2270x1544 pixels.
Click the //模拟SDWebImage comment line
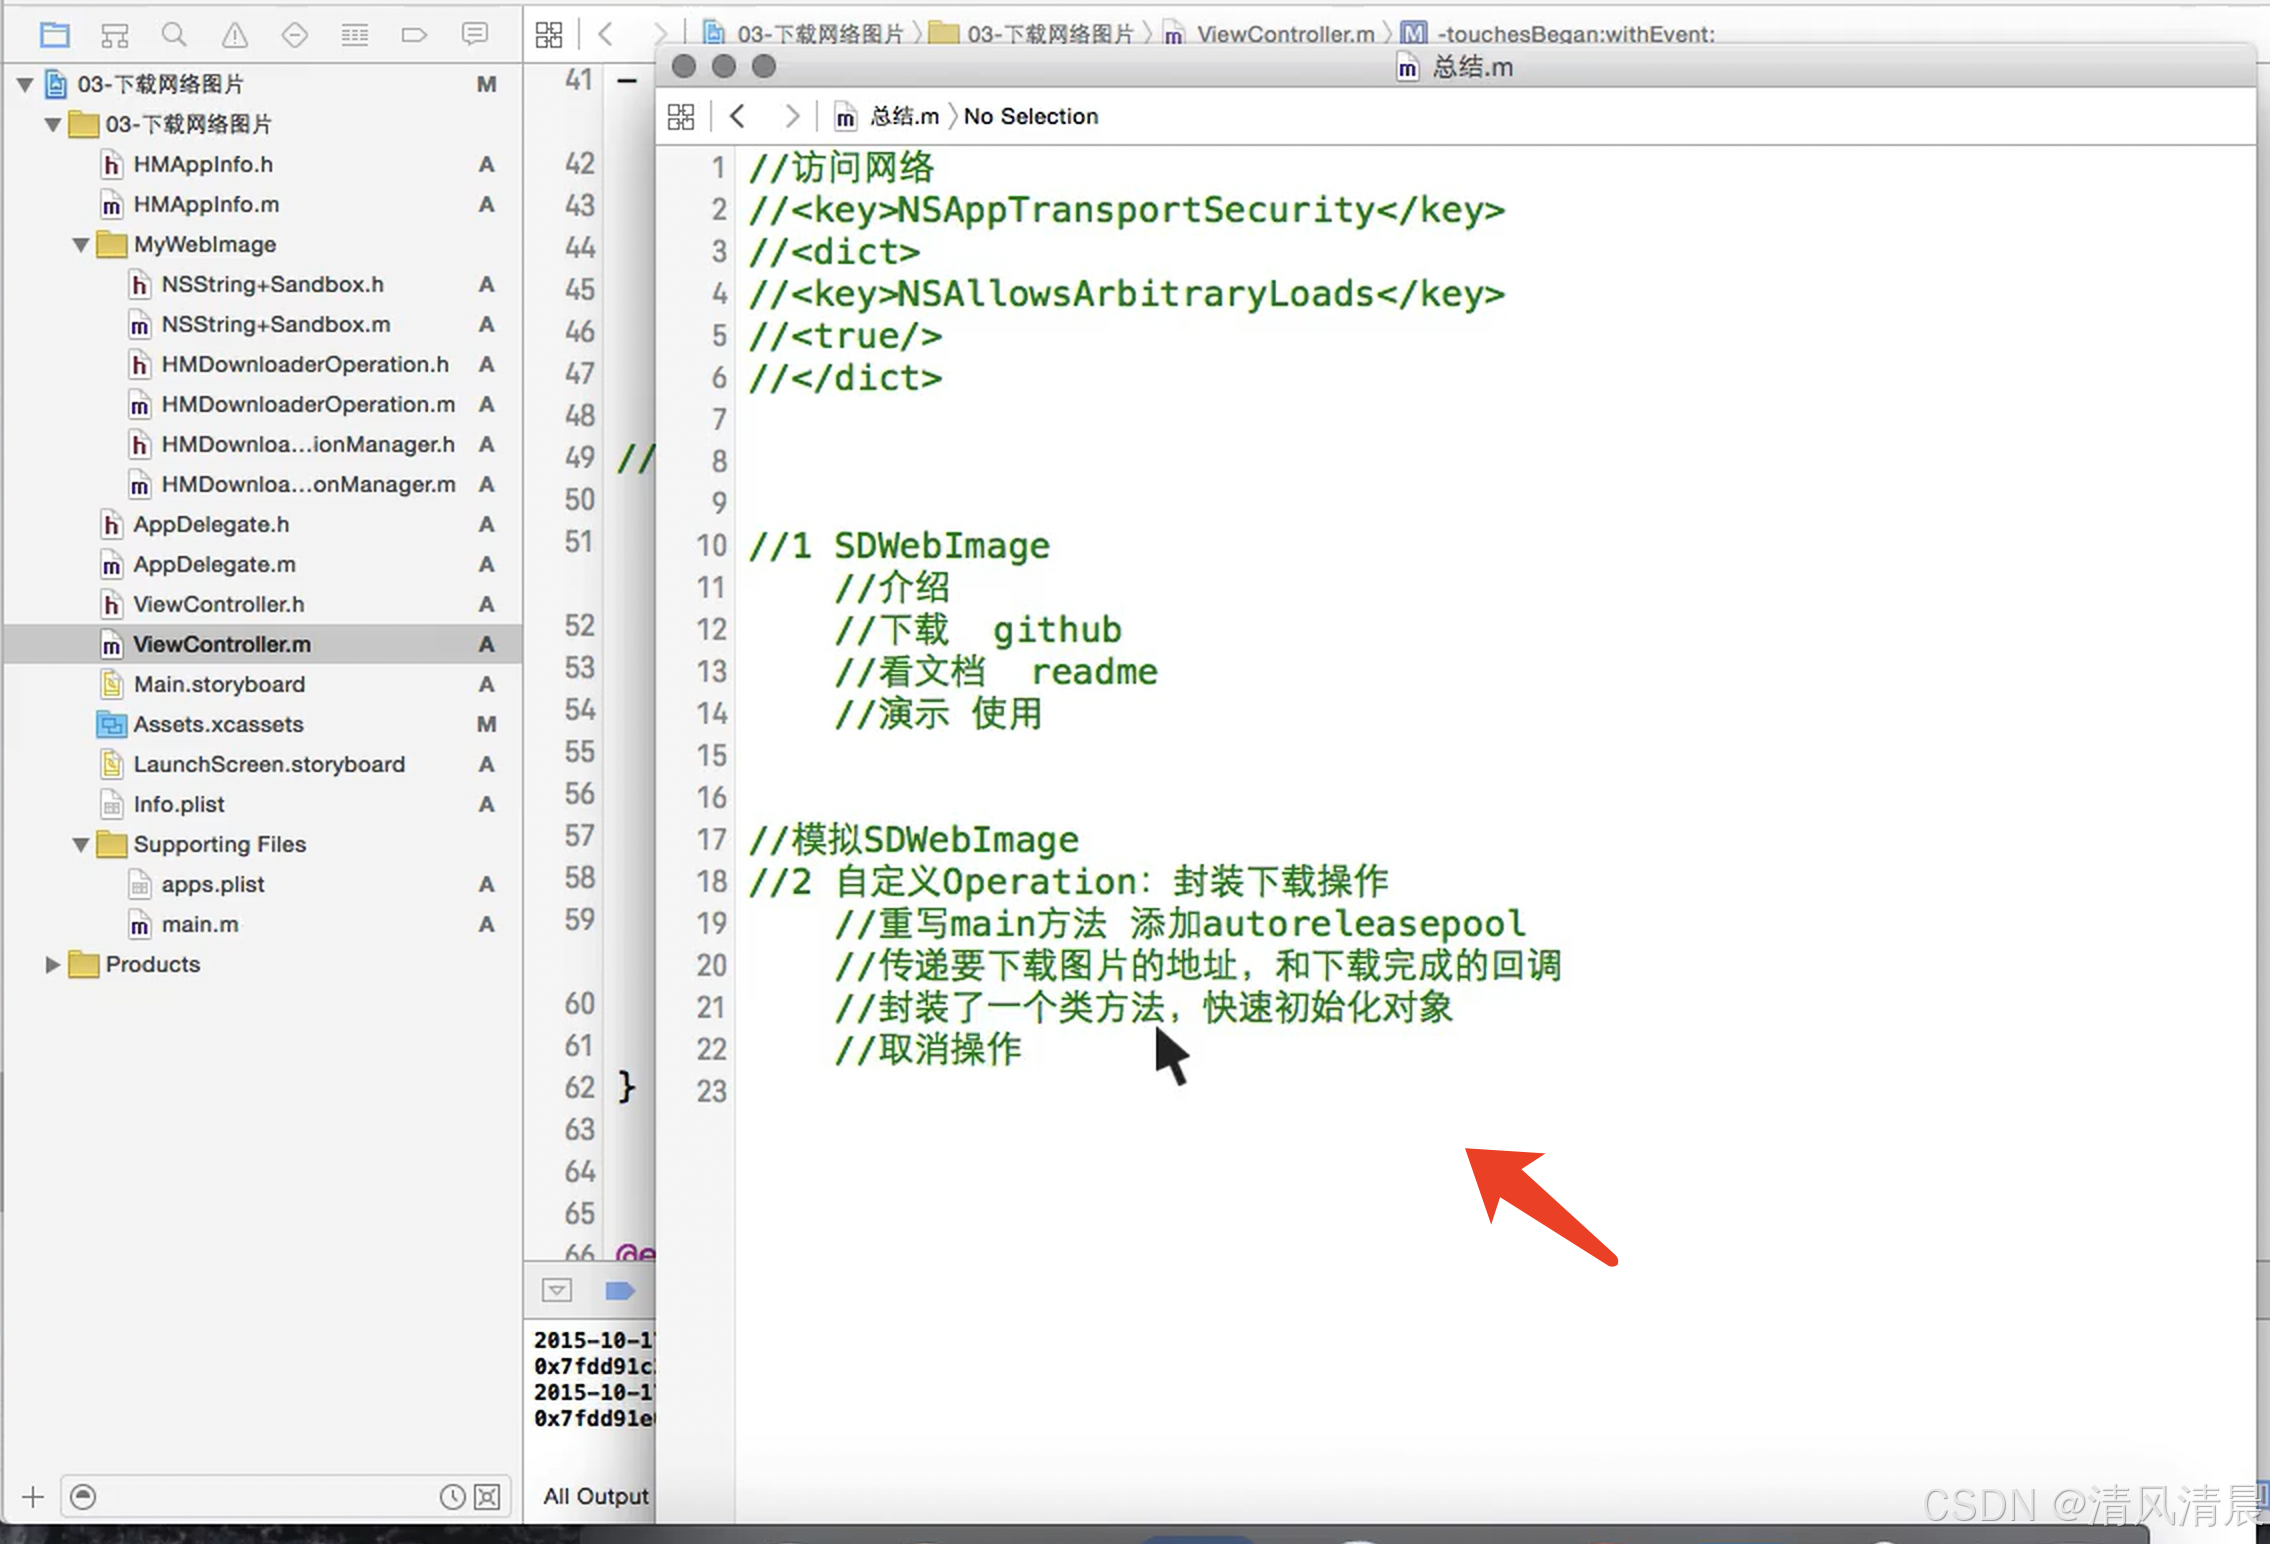(x=914, y=840)
